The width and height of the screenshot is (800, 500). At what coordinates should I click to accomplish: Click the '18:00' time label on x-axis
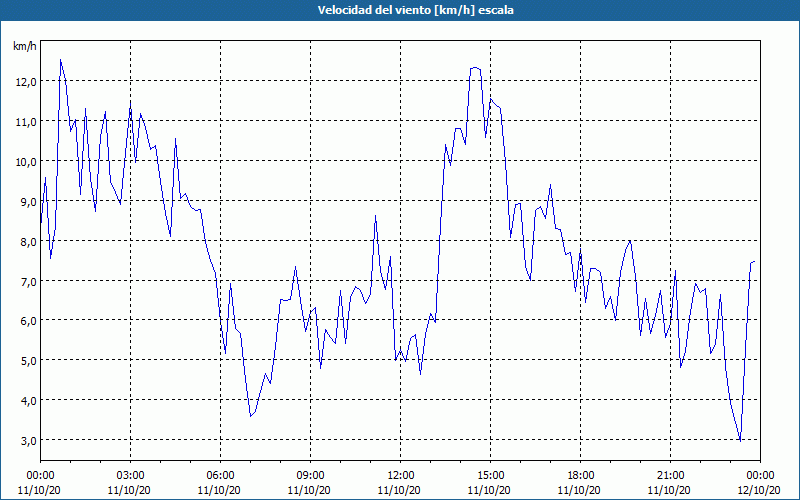[580, 476]
